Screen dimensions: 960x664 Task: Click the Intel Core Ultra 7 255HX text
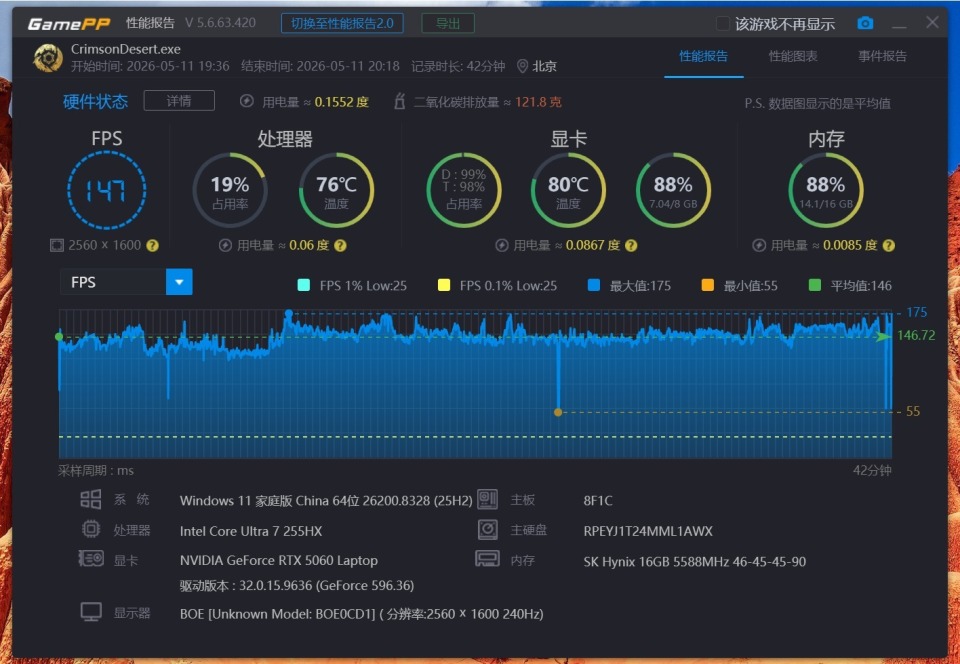pyautogui.click(x=251, y=531)
